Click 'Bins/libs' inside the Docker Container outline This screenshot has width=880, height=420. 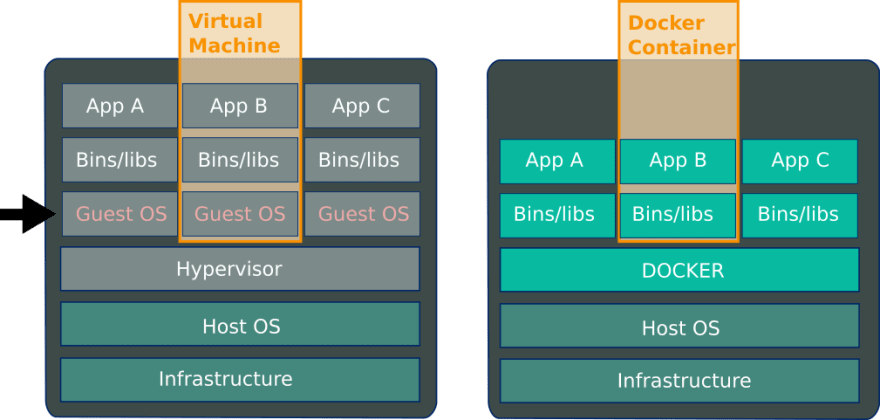(x=677, y=215)
